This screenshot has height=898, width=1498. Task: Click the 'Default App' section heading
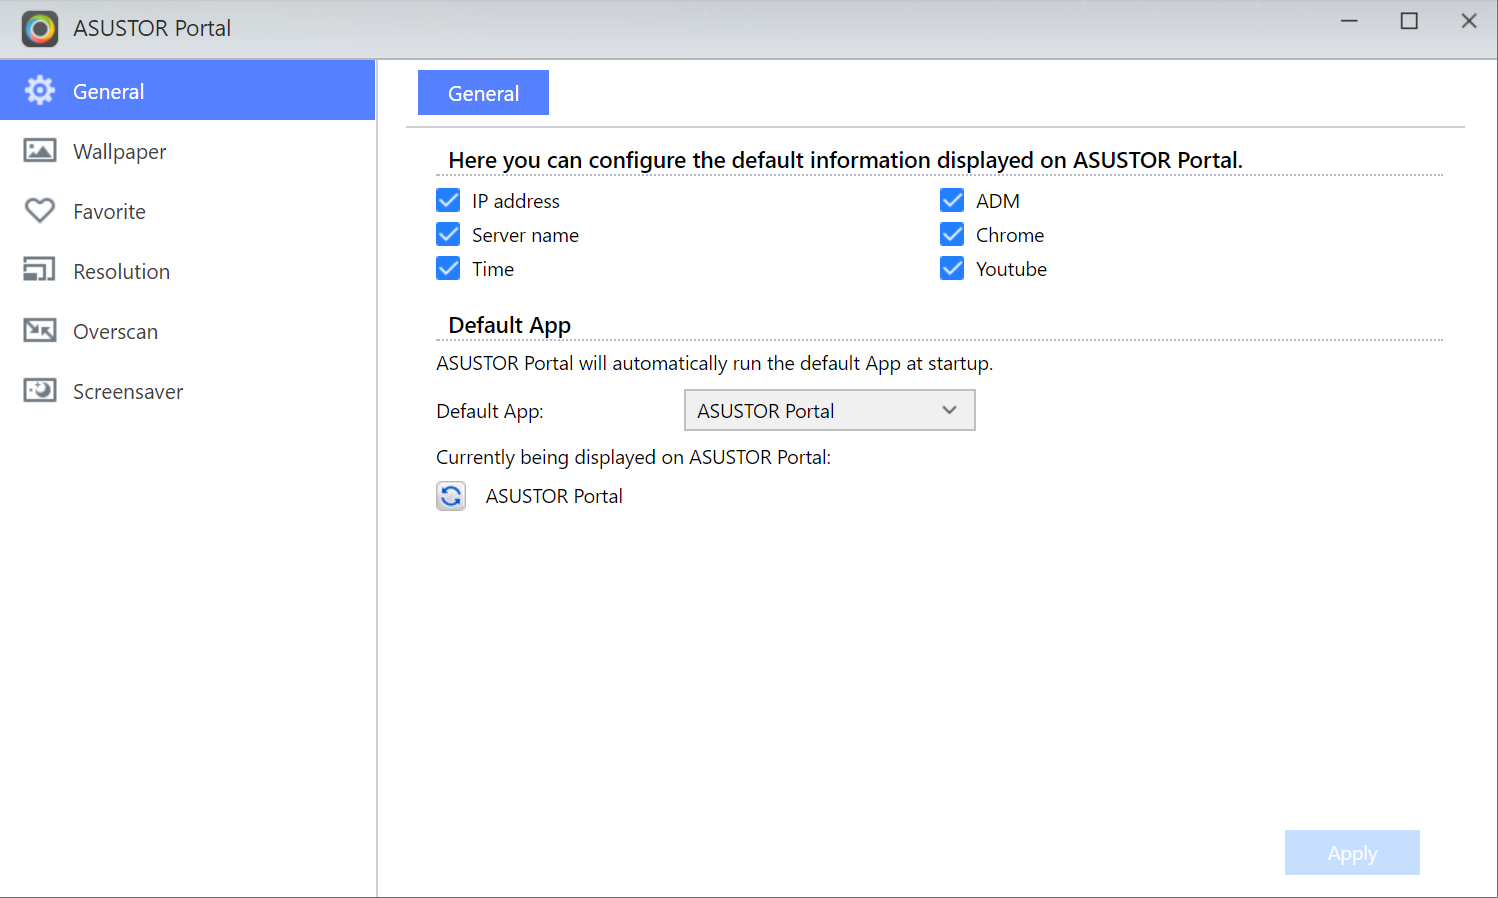click(x=510, y=325)
